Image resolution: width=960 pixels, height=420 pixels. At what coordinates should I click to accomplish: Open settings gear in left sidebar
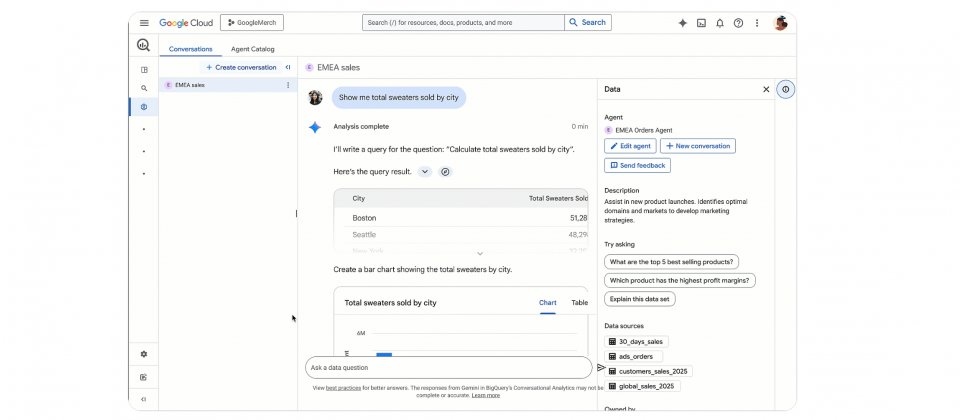tap(144, 354)
